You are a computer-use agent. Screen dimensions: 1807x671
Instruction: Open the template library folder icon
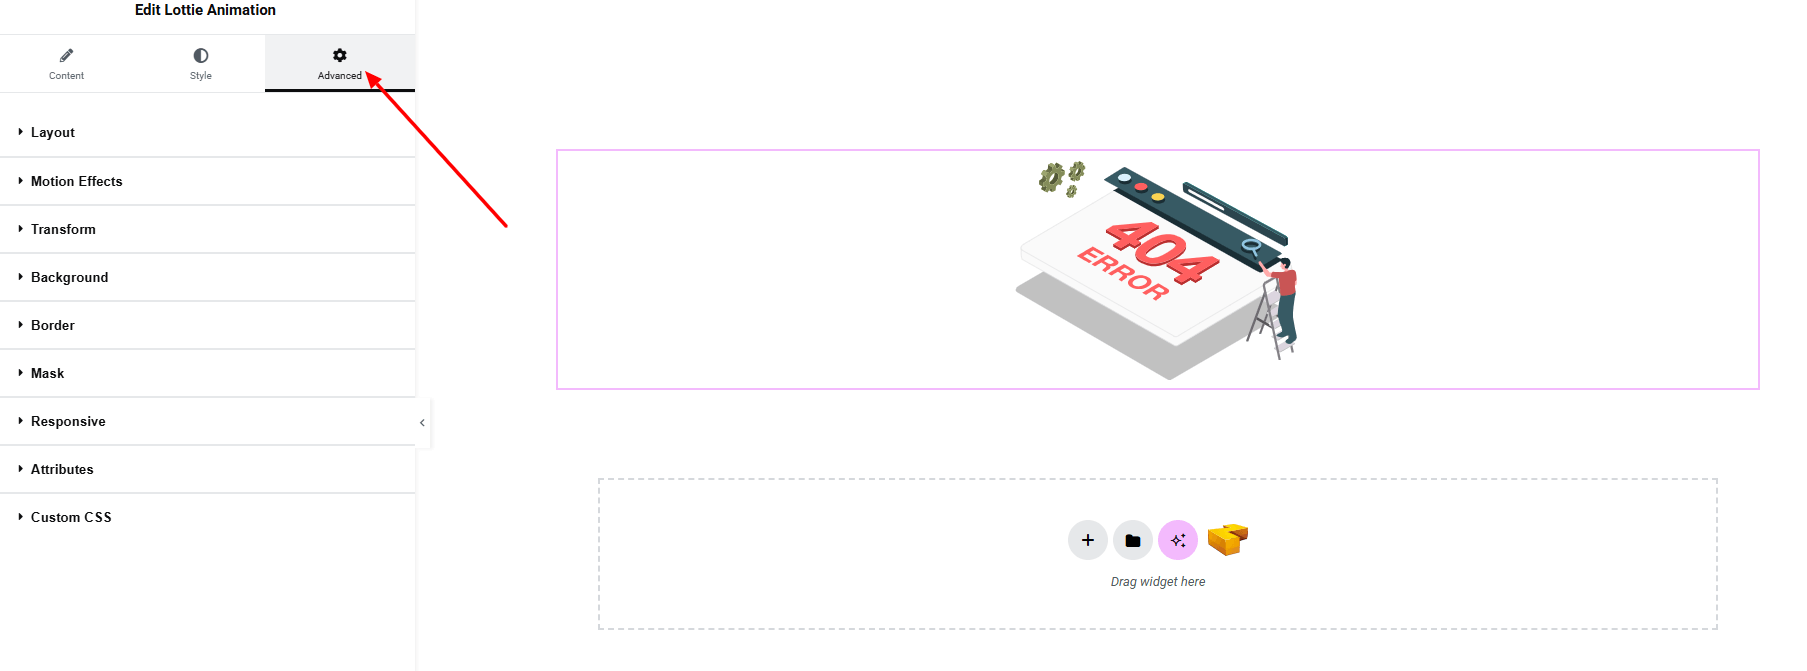[1132, 540]
